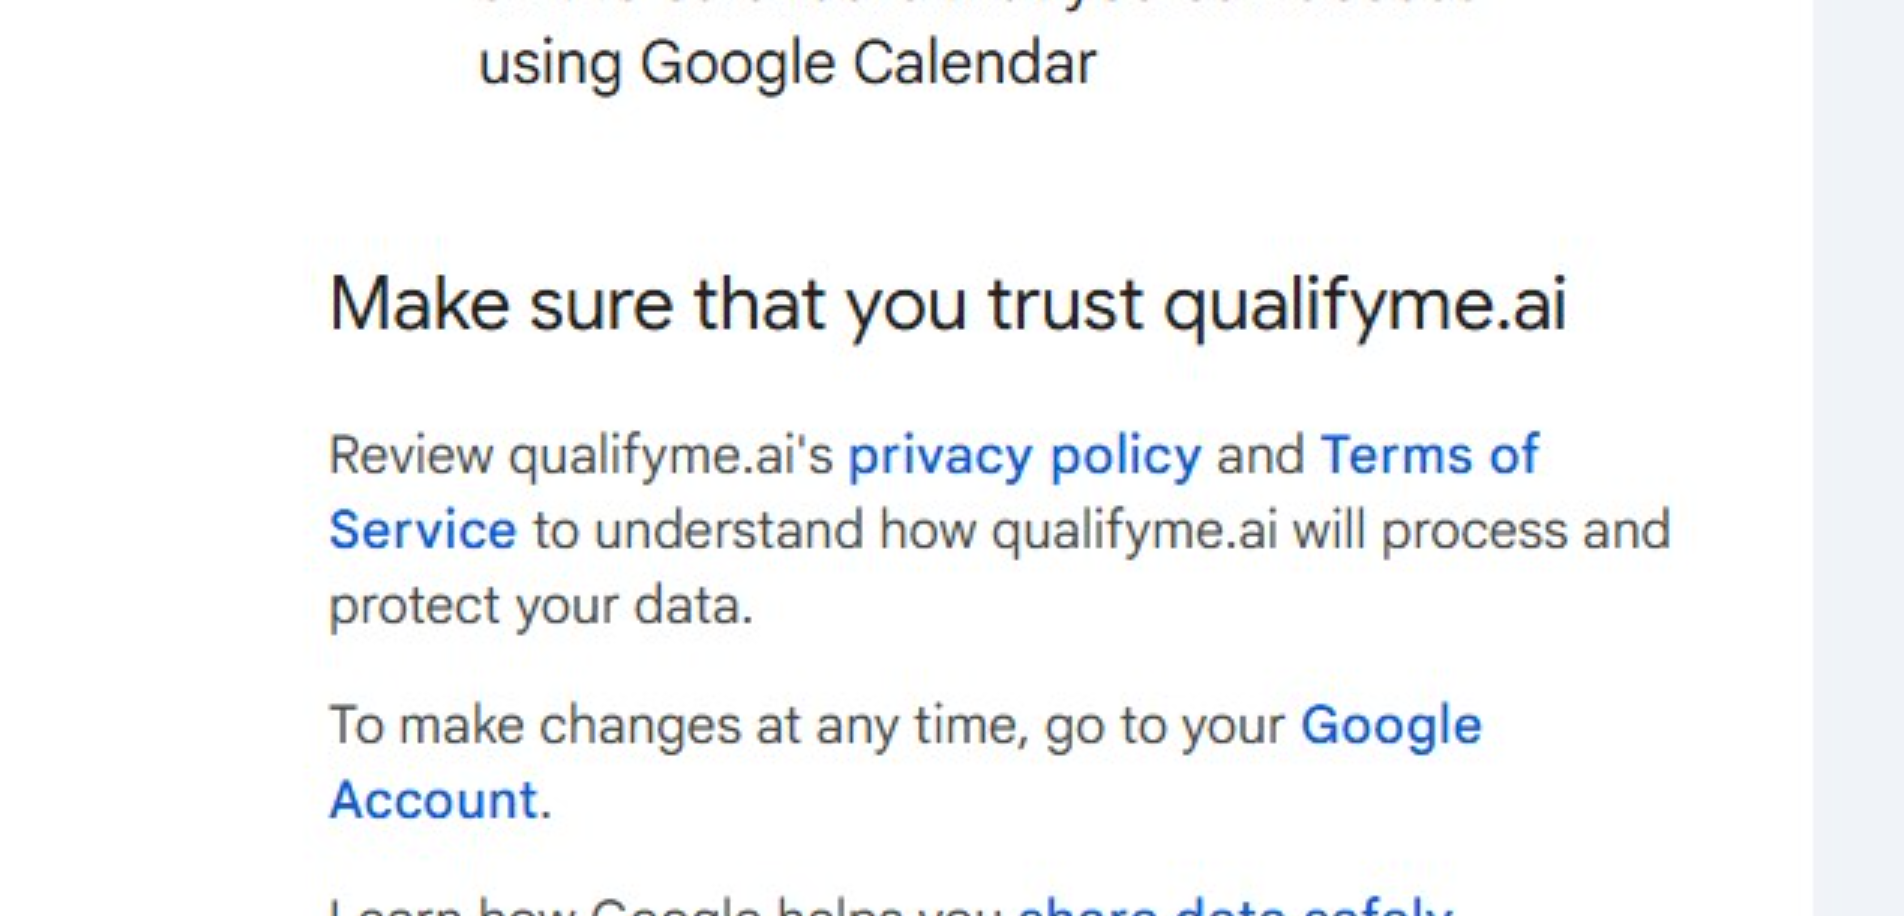Click 'go to your' before the Google Account link

pos(1164,726)
